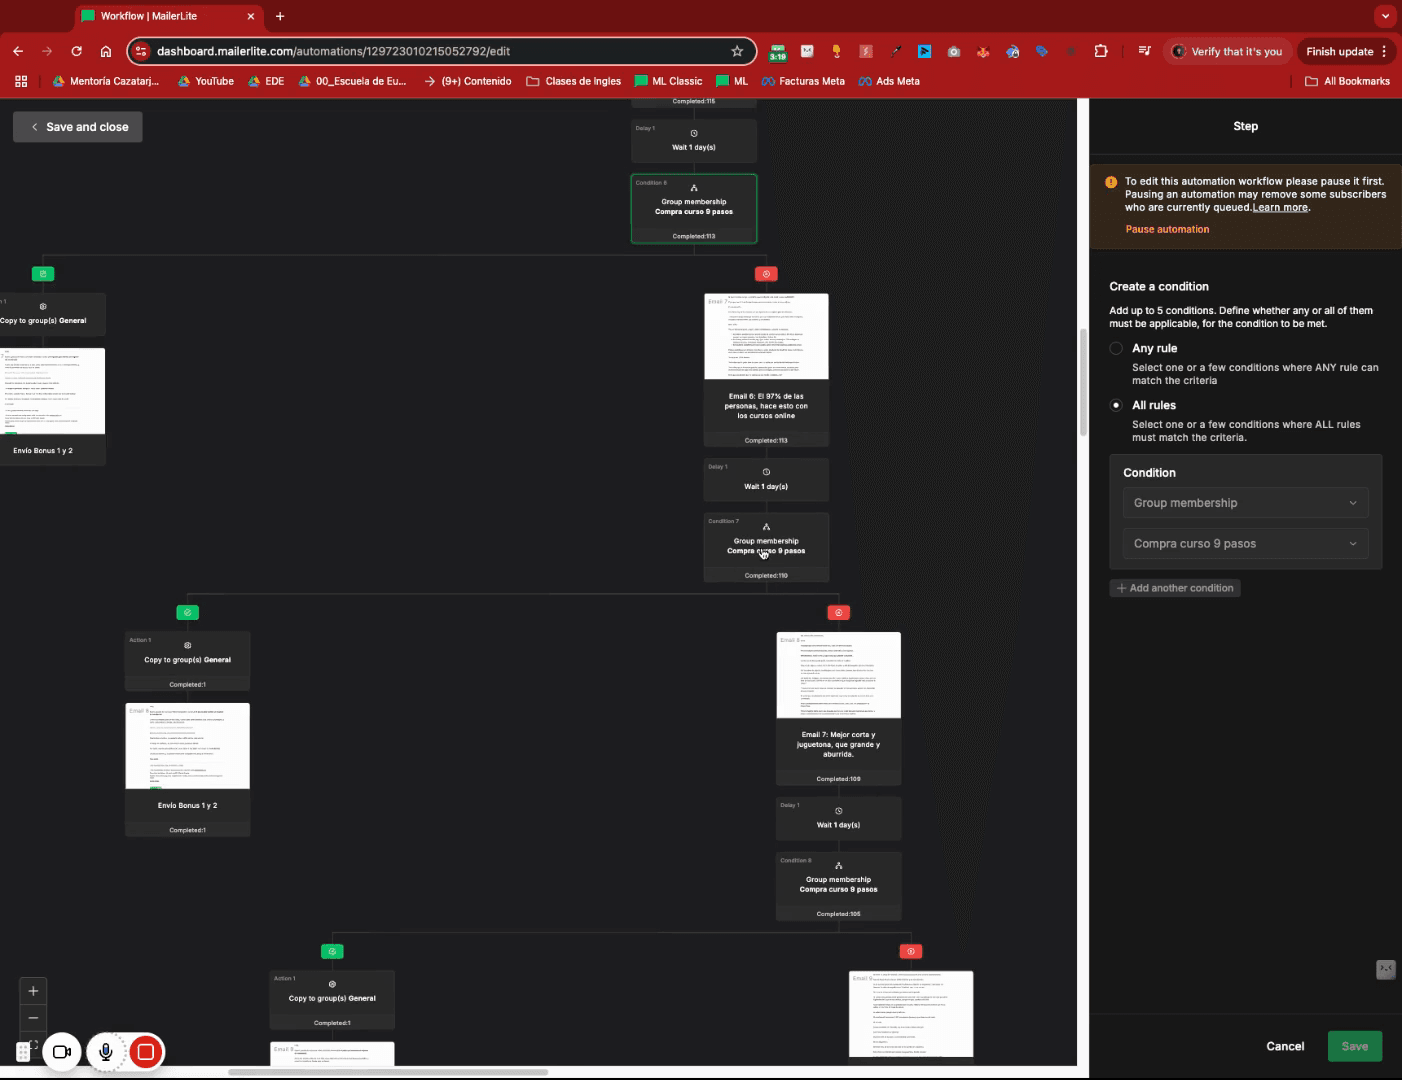Click the color picker eyedropper extension
Screen dimensions: 1402x1080
click(x=896, y=51)
